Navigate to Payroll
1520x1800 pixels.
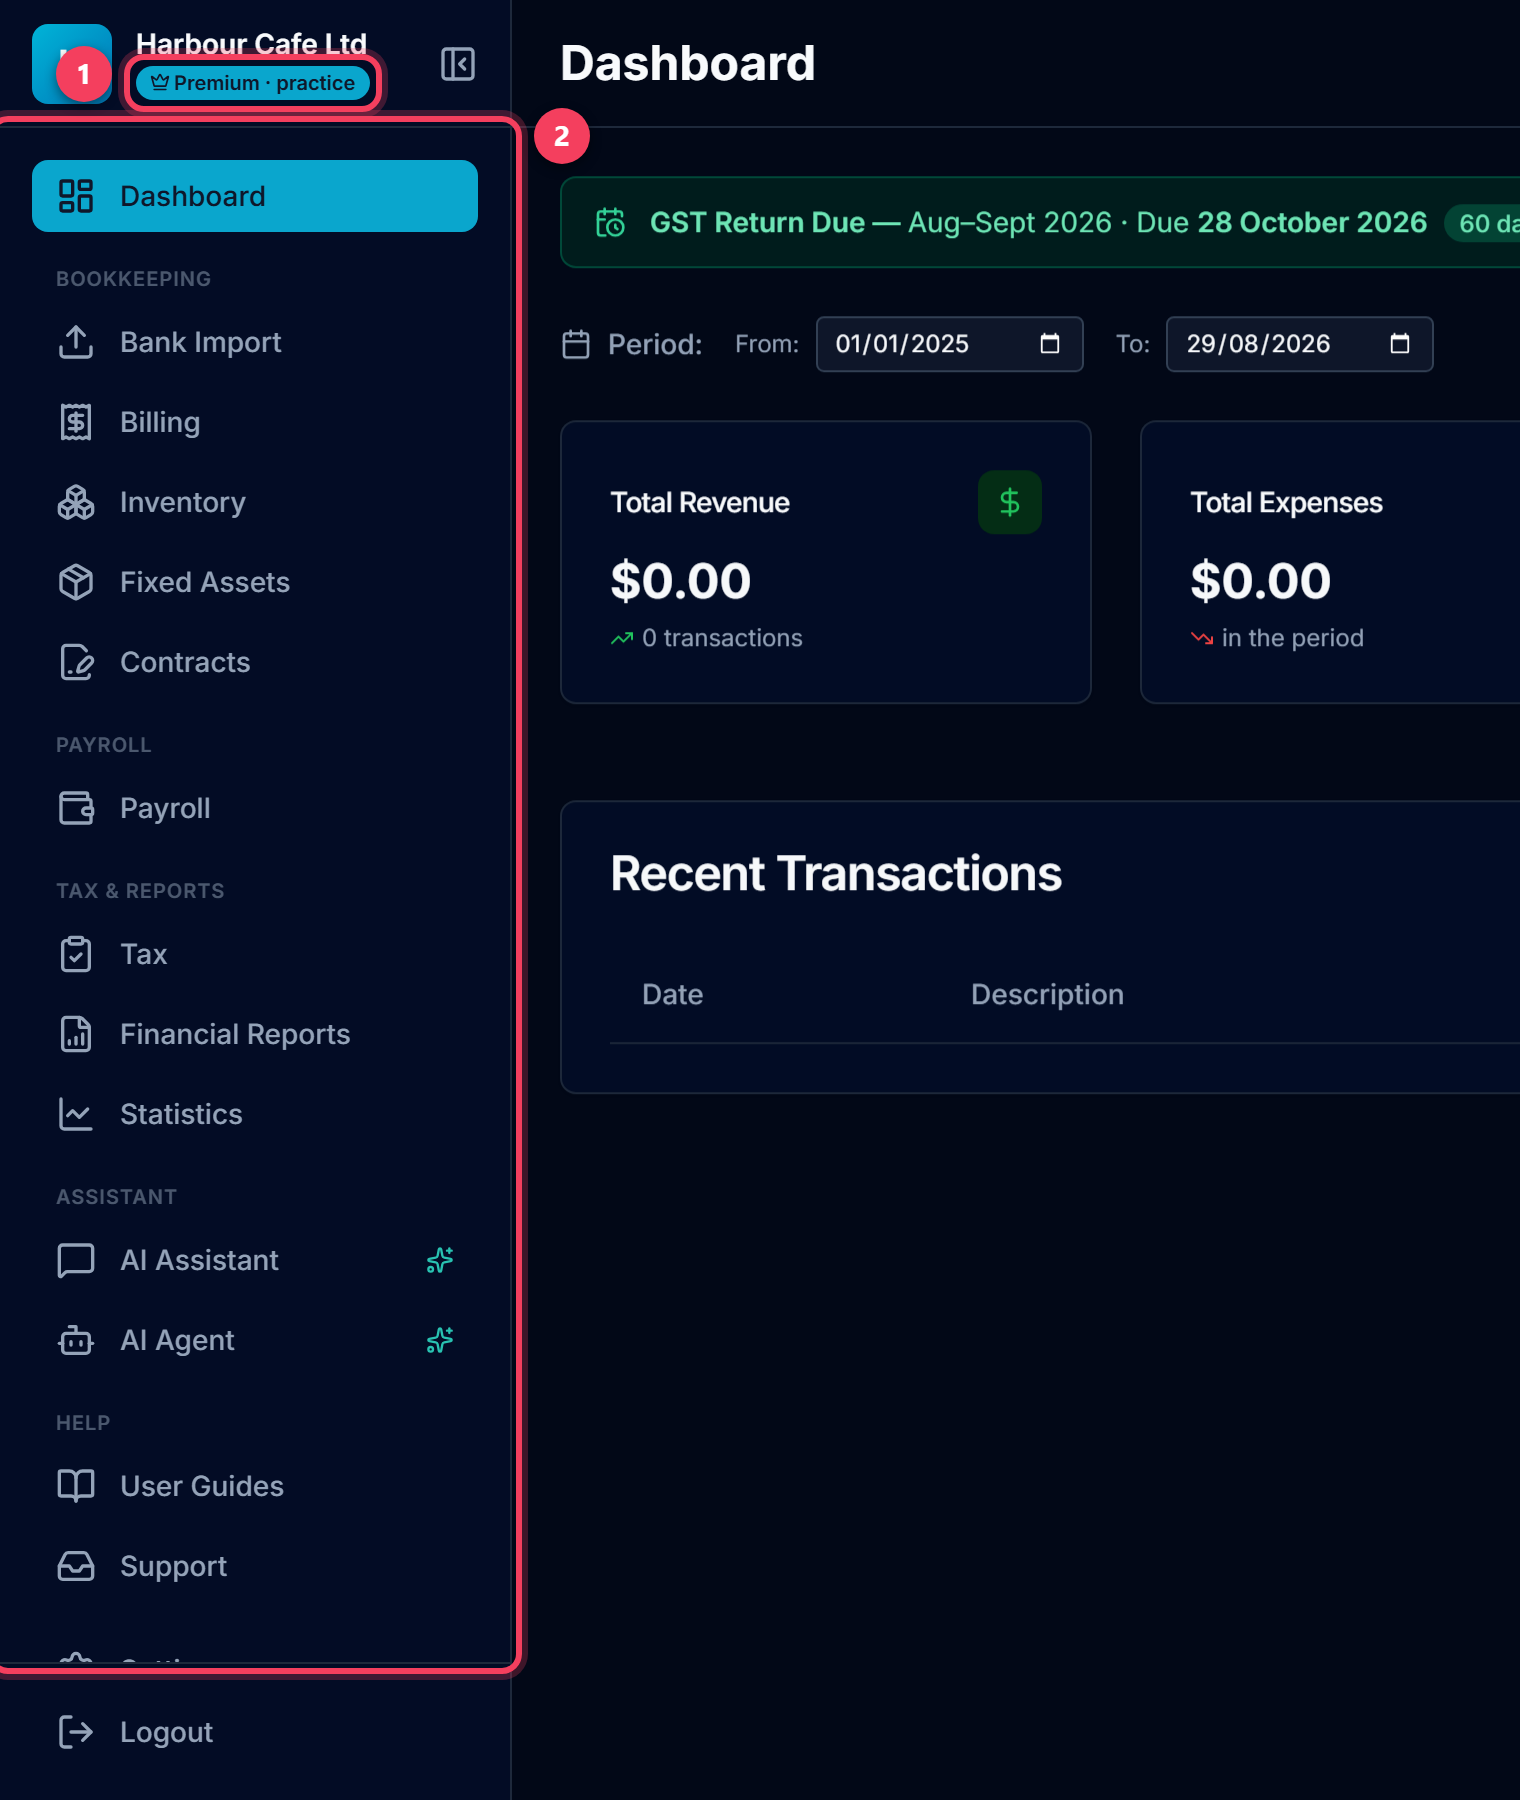click(x=255, y=808)
